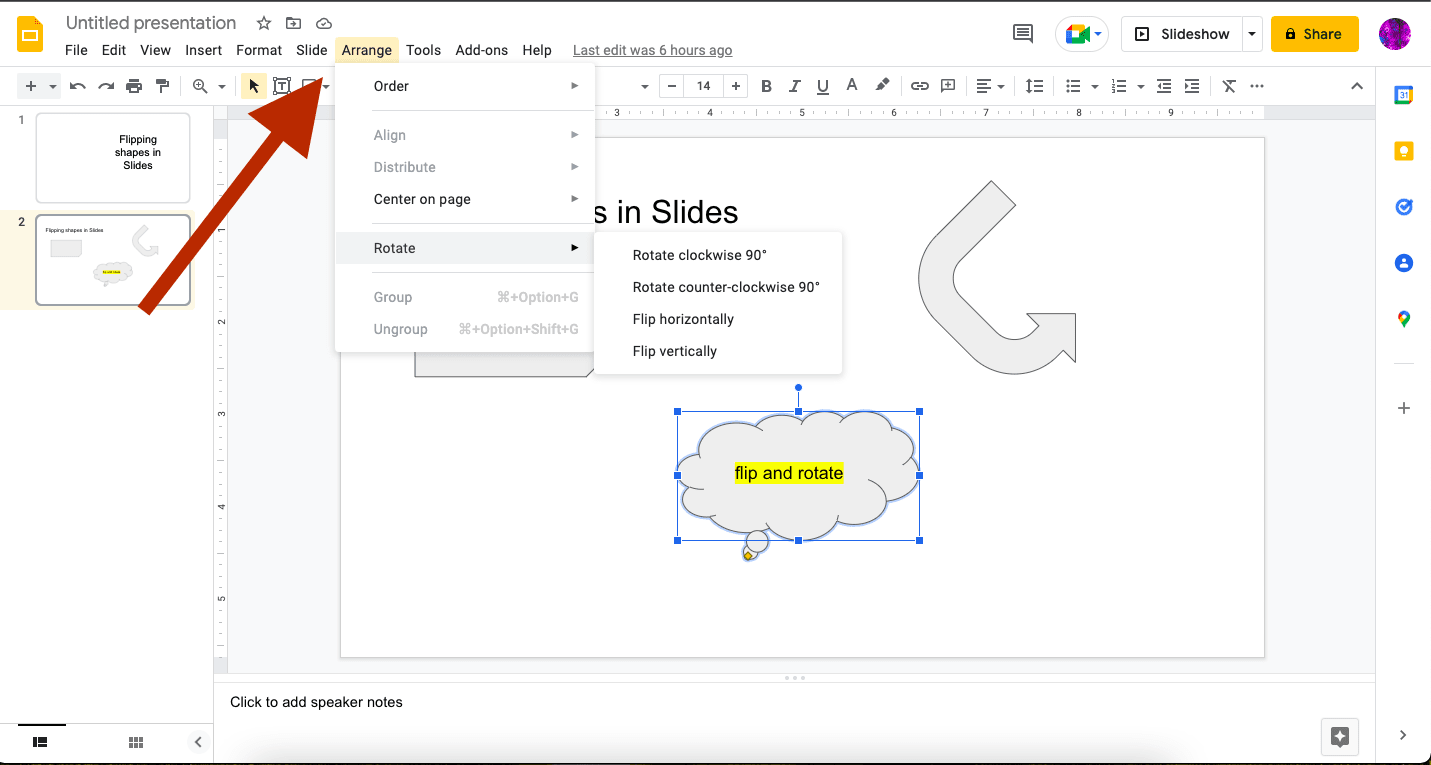Open the text highlight color picker

coord(883,86)
